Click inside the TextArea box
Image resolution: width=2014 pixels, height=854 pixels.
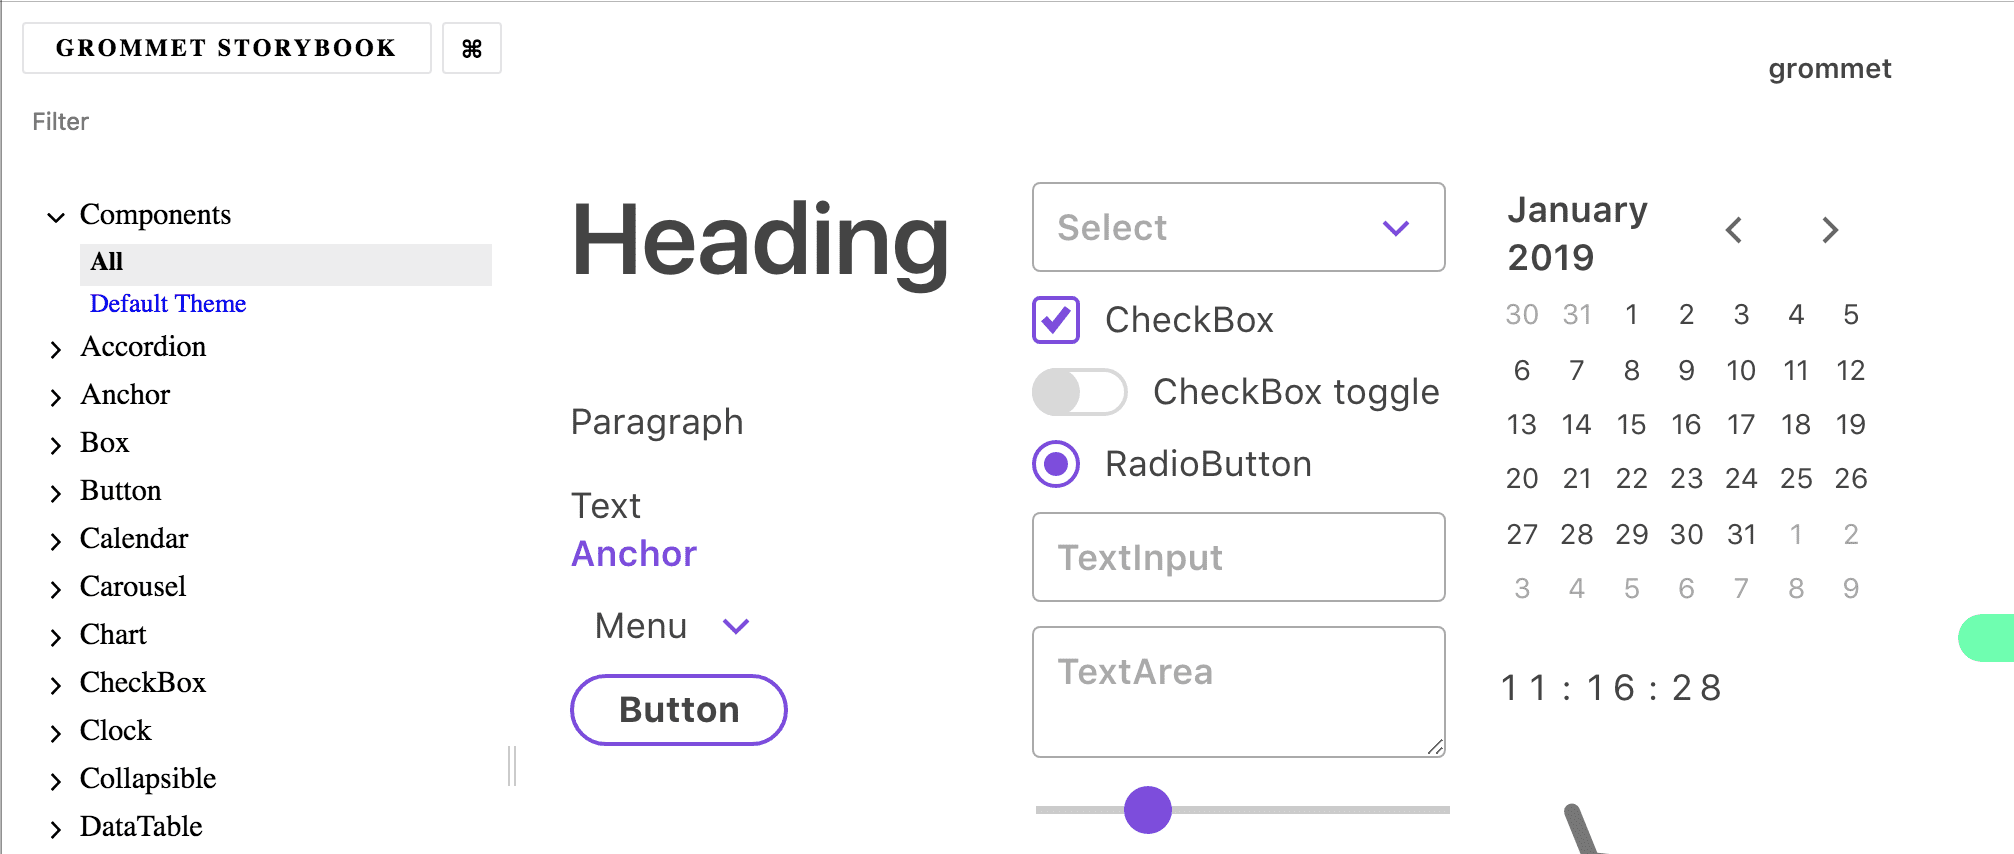pyautogui.click(x=1239, y=692)
